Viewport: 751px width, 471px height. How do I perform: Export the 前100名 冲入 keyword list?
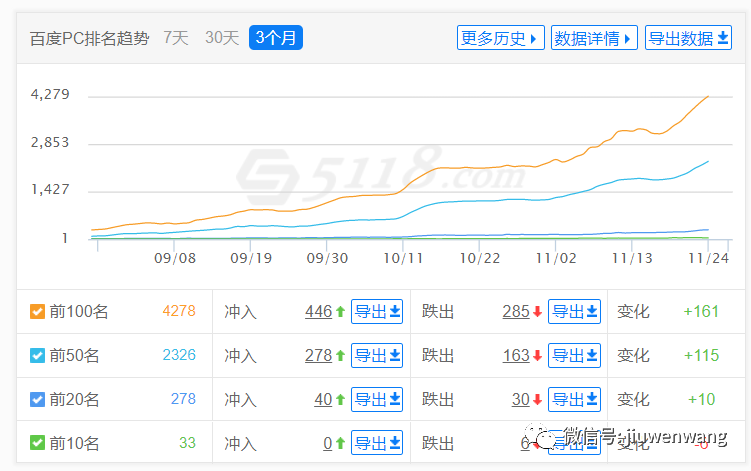[377, 312]
